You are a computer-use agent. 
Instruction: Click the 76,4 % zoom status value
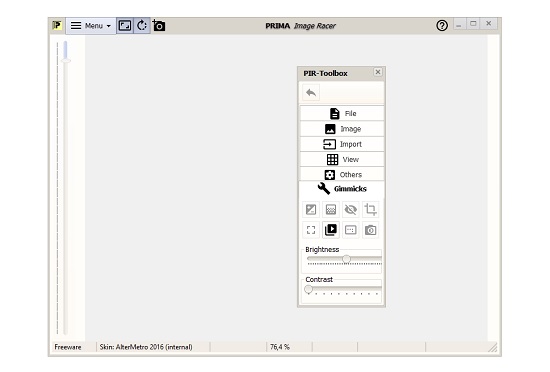280,347
